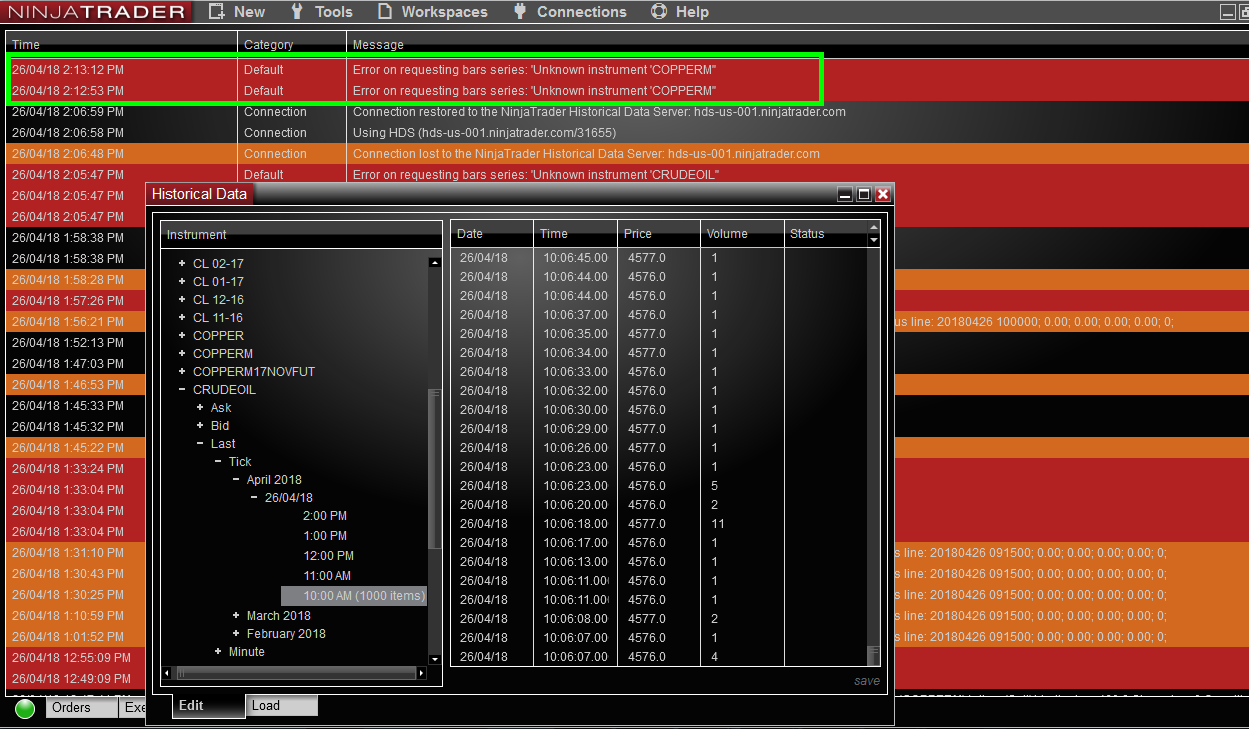
Task: Open the Tools menu
Action: 333,12
